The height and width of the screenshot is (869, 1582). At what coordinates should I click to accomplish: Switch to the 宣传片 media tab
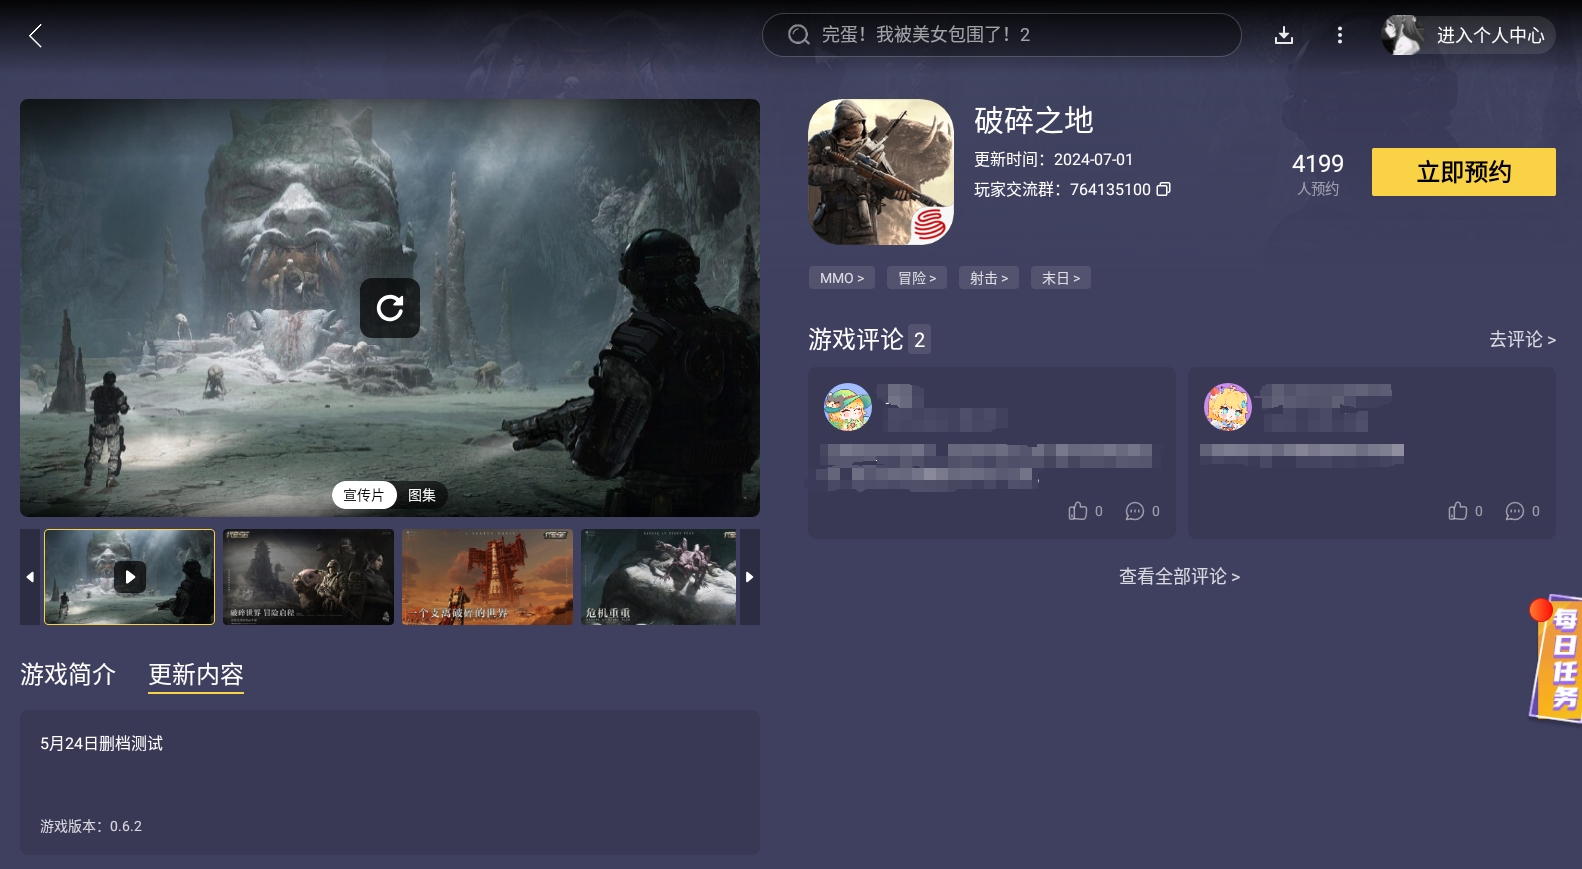[x=364, y=495]
